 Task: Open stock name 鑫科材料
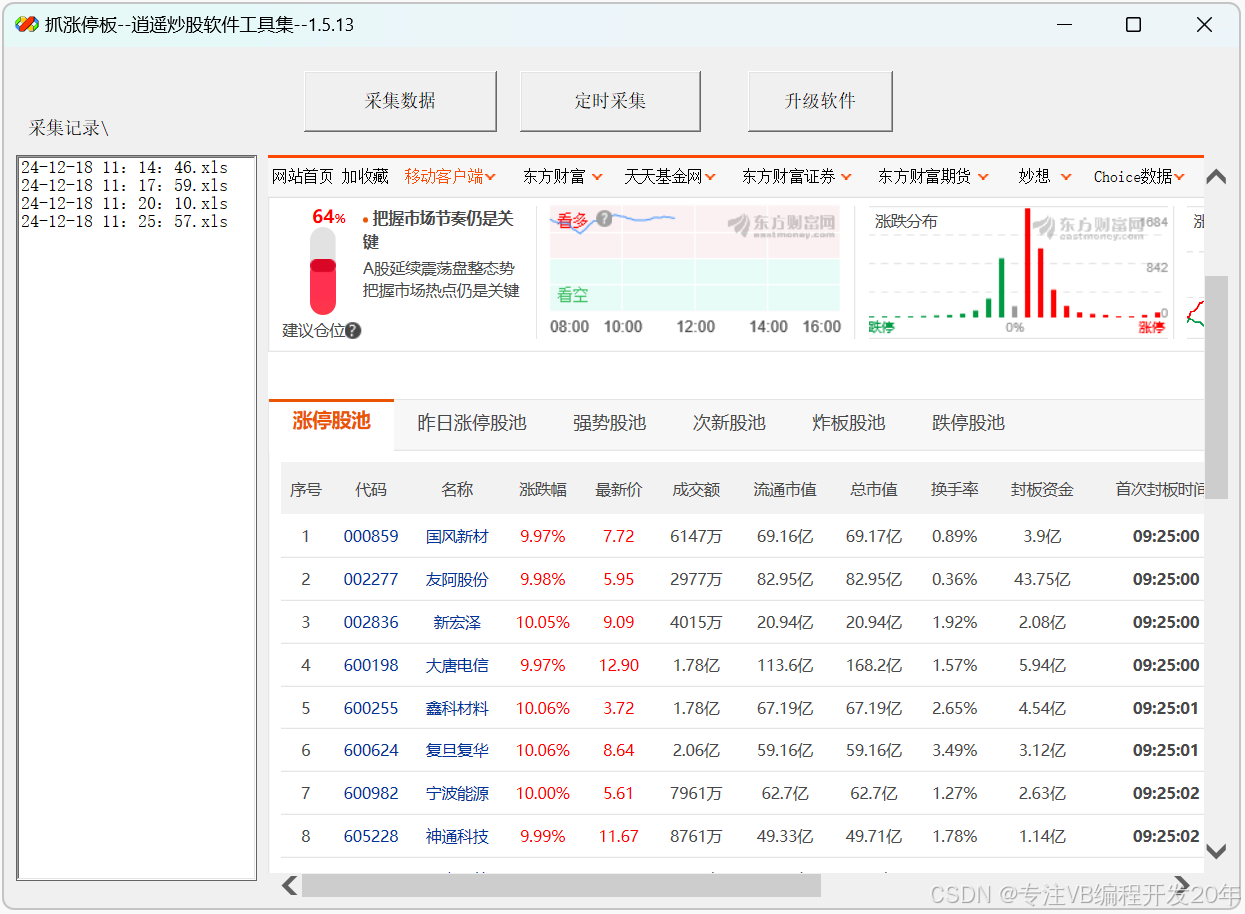pos(457,708)
